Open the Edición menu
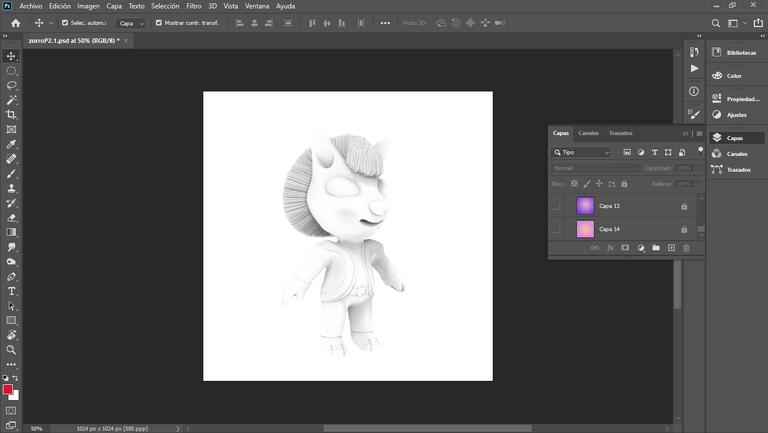Image resolution: width=768 pixels, height=433 pixels. coord(60,6)
